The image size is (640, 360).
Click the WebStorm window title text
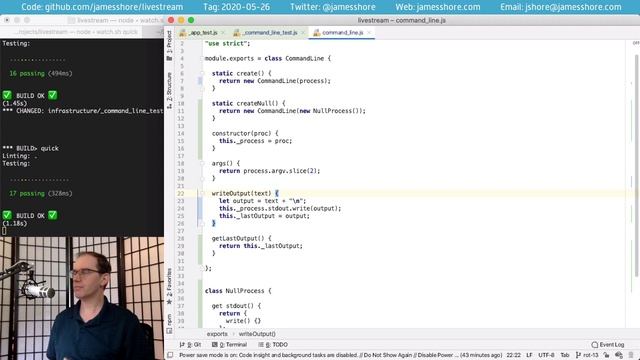tap(402, 20)
